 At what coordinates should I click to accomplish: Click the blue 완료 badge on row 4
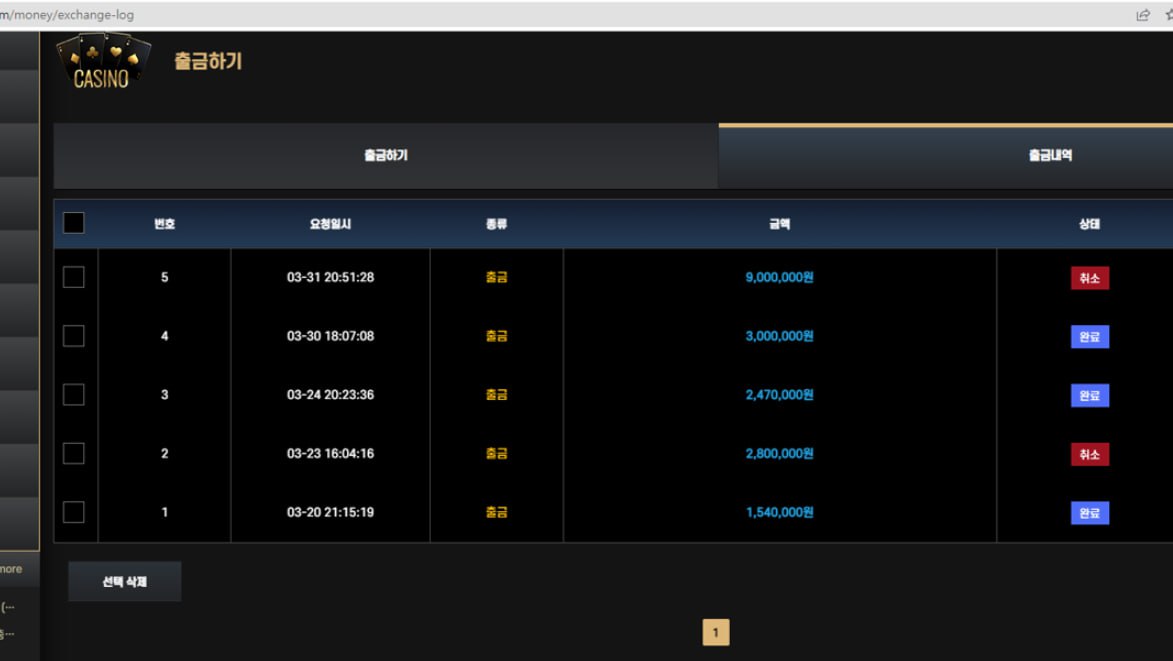1089,337
